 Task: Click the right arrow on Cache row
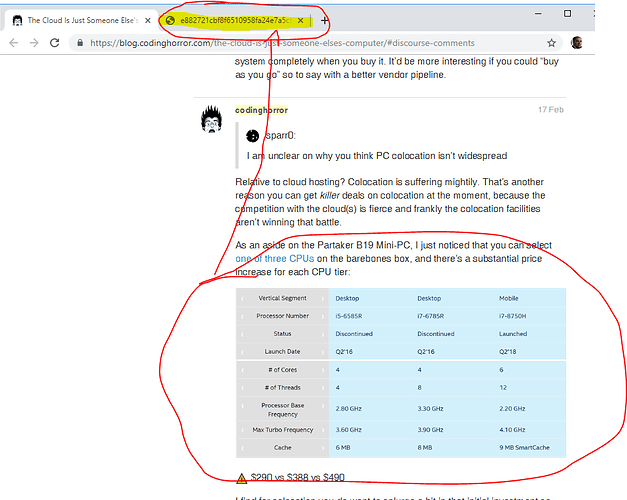pyautogui.click(x=323, y=448)
